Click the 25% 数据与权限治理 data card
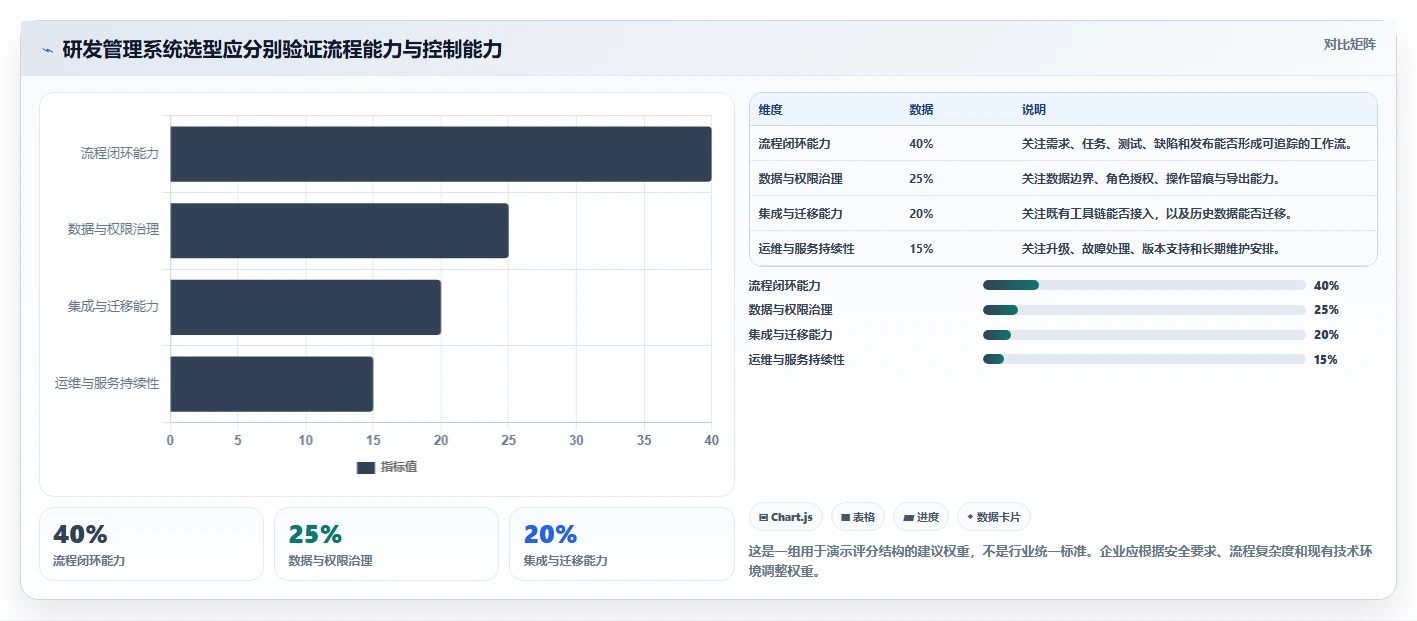 pyautogui.click(x=386, y=544)
